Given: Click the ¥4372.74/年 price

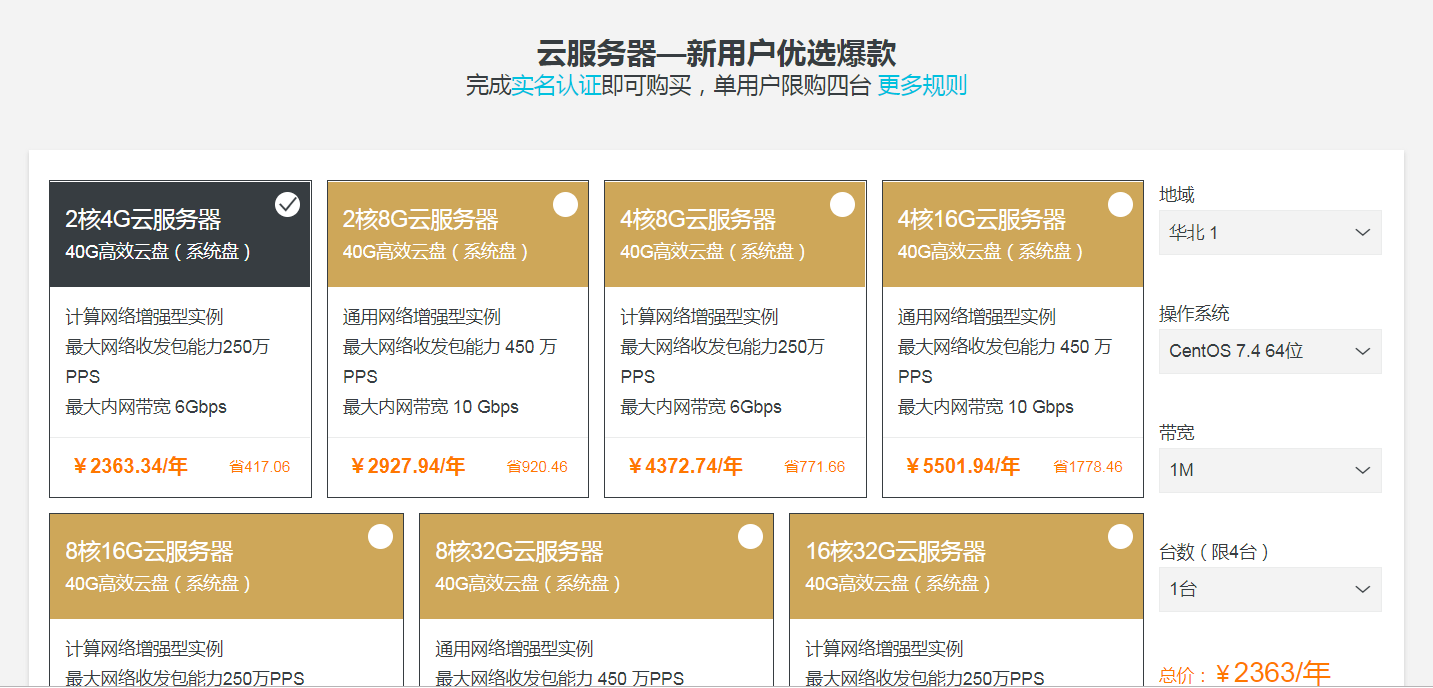Looking at the screenshot, I should 685,466.
